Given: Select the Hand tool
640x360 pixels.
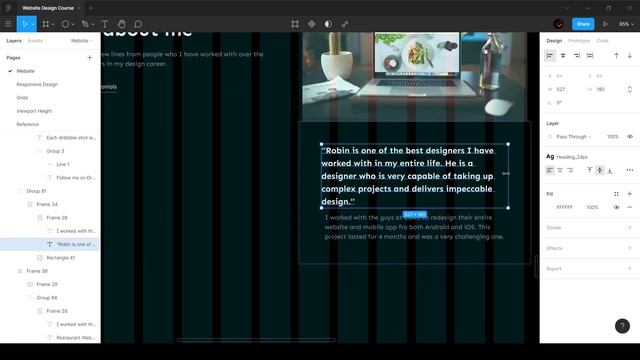Looking at the screenshot, I should point(121,24).
